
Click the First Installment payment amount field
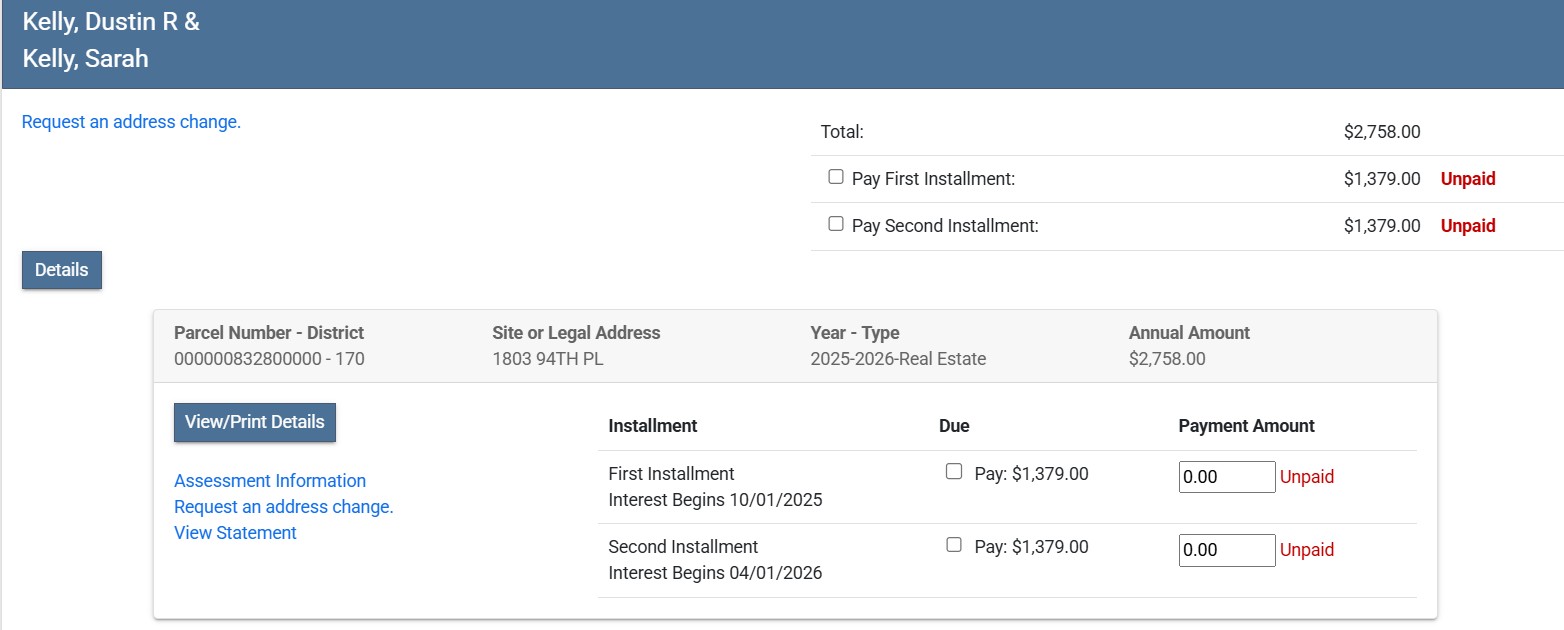[1227, 477]
